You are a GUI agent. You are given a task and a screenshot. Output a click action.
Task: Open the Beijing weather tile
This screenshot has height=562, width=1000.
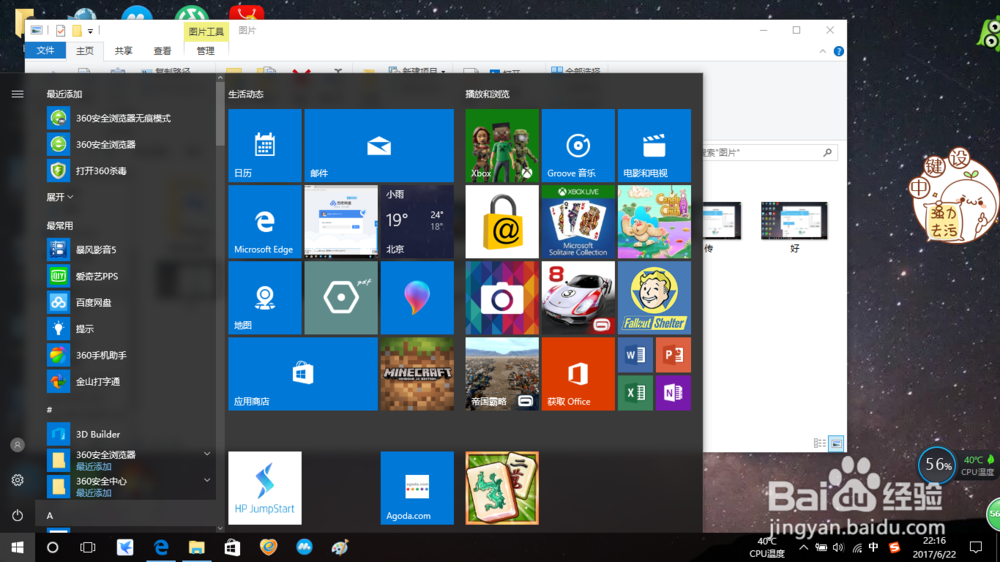pyautogui.click(x=417, y=221)
